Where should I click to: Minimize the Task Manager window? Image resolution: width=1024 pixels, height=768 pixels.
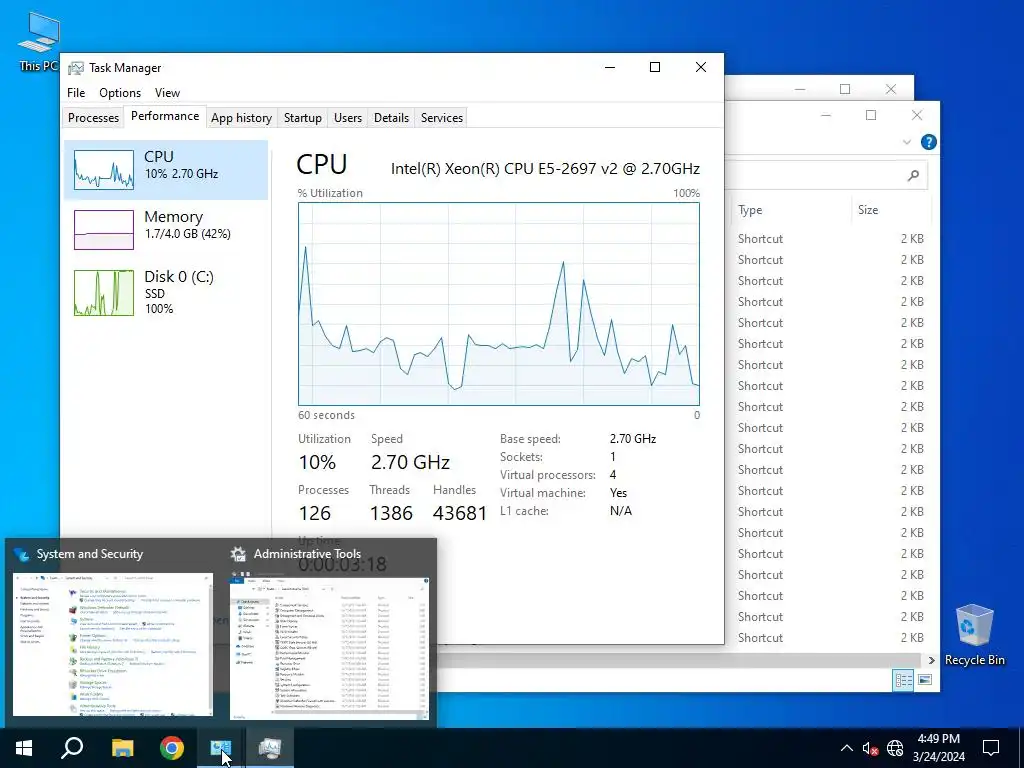(610, 67)
